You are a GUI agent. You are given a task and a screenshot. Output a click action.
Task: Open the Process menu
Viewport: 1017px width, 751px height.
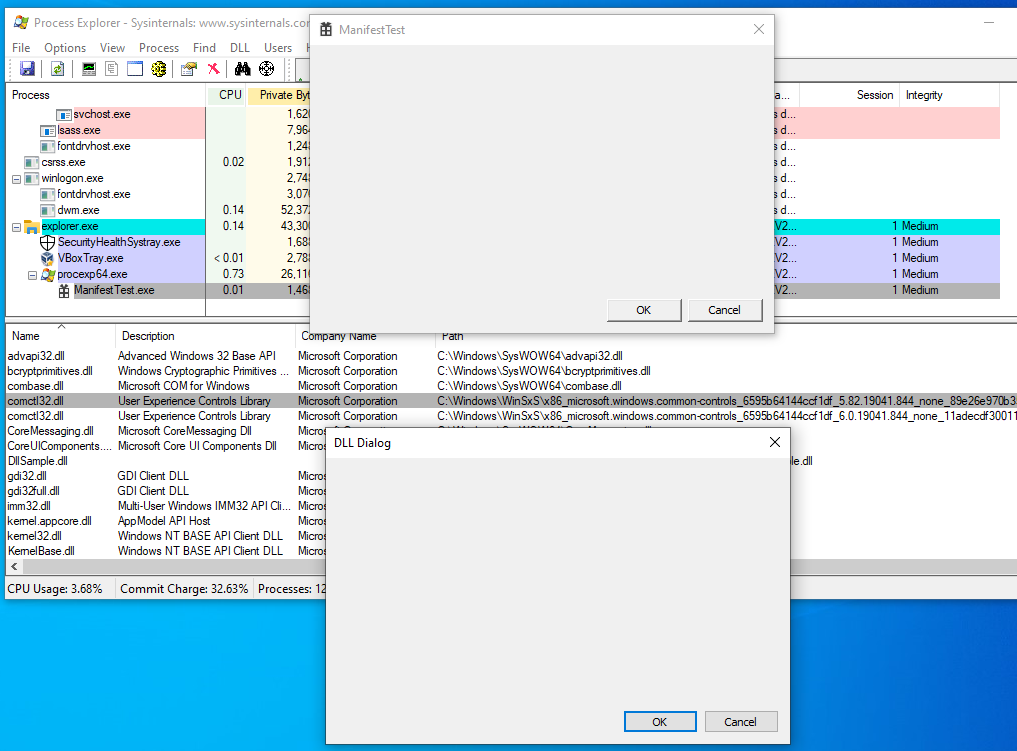coord(159,48)
